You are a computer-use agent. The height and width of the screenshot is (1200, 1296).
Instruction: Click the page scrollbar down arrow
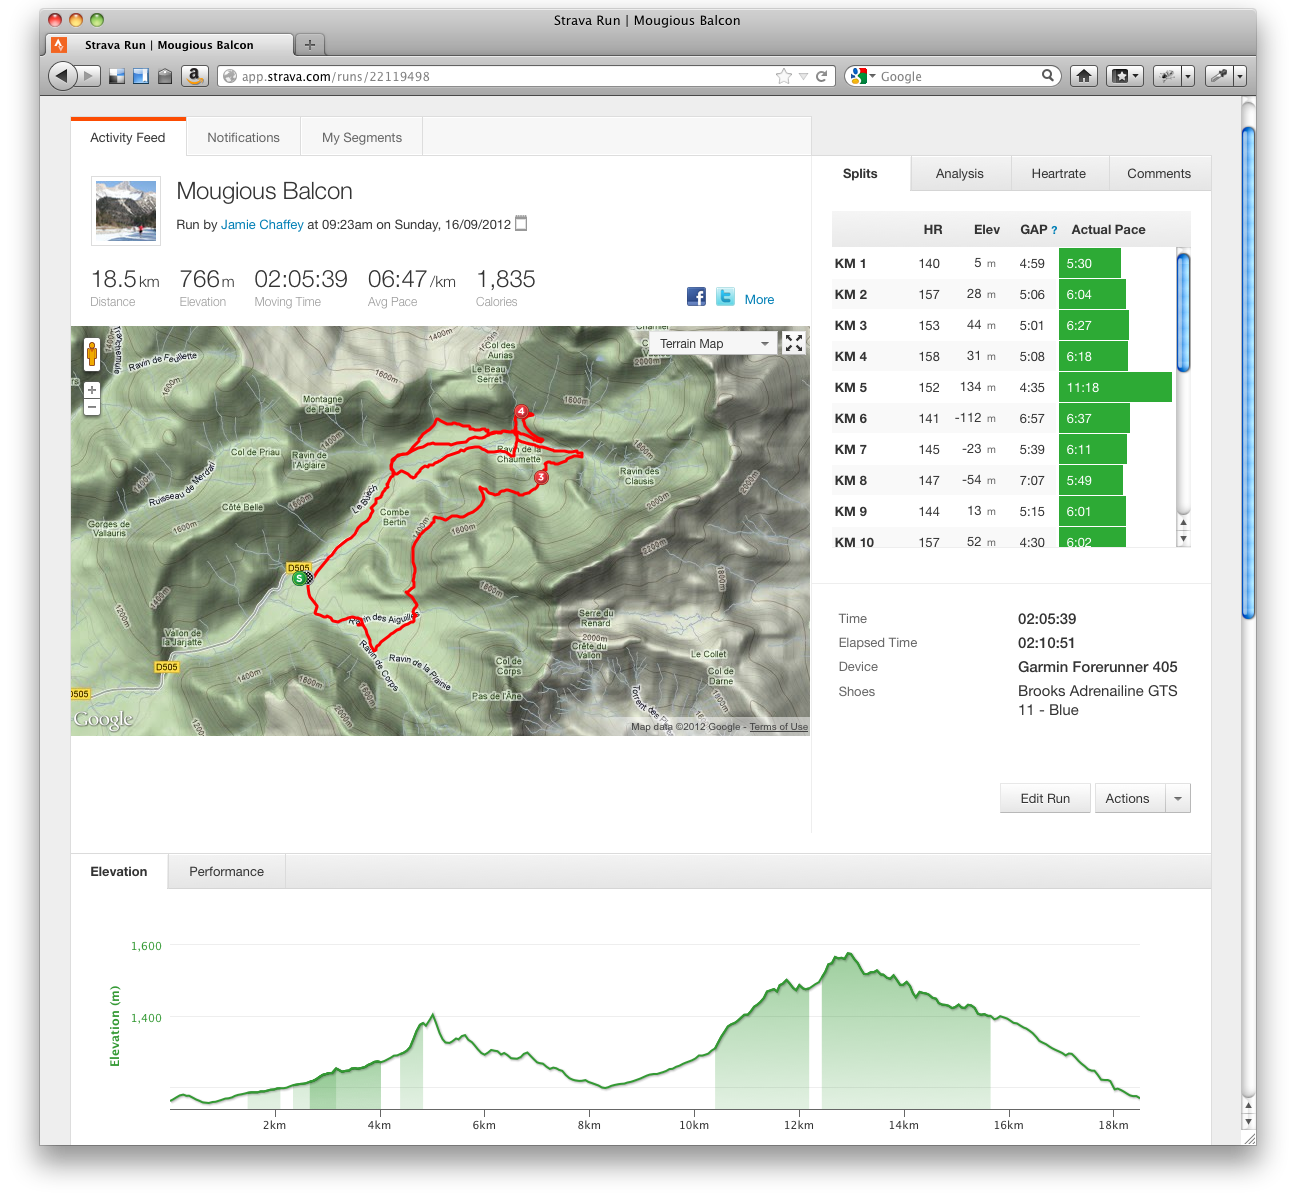pyautogui.click(x=1248, y=1122)
